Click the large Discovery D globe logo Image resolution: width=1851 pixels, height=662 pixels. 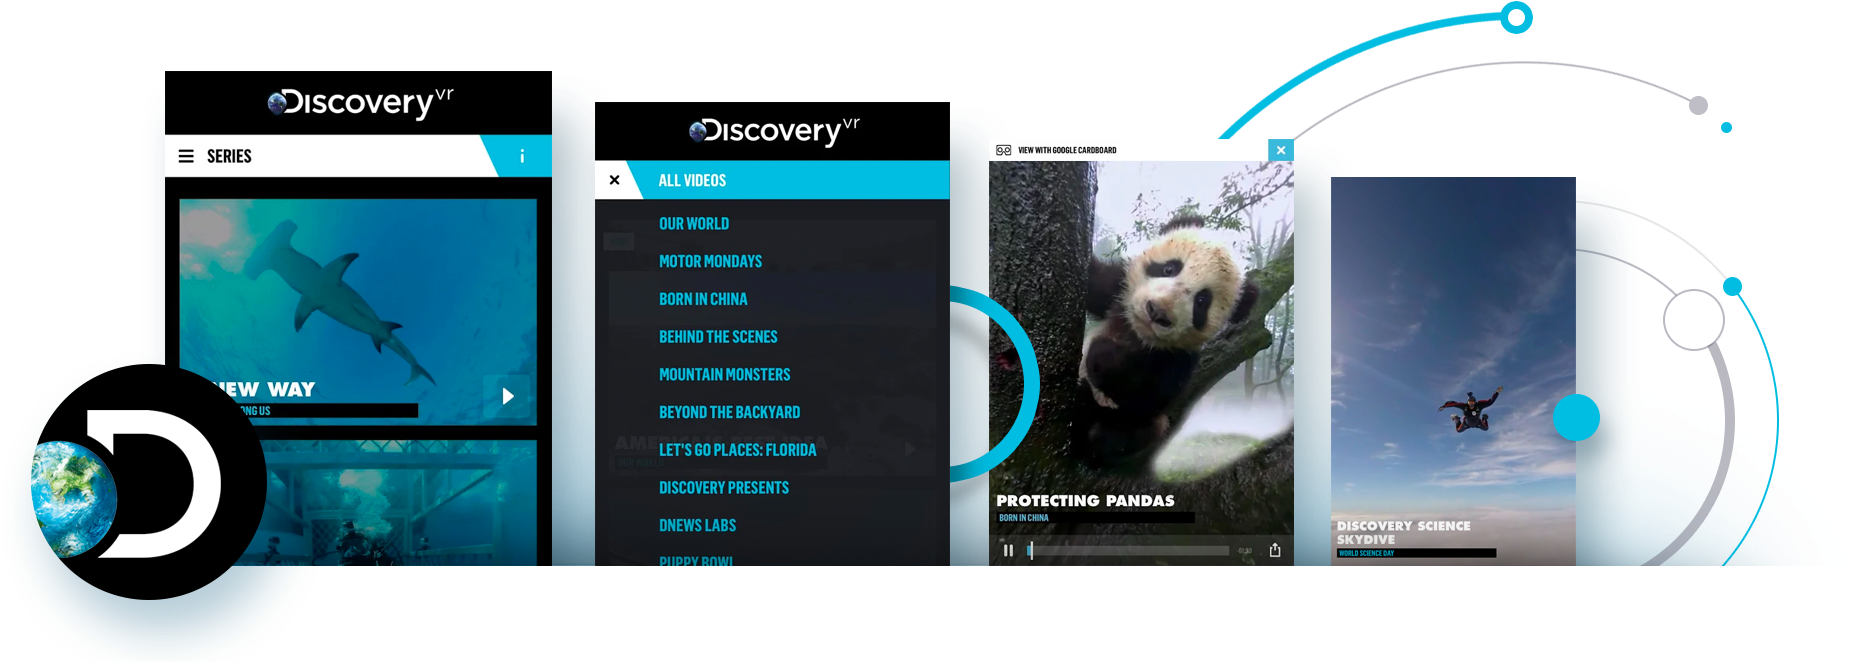[x=150, y=482]
